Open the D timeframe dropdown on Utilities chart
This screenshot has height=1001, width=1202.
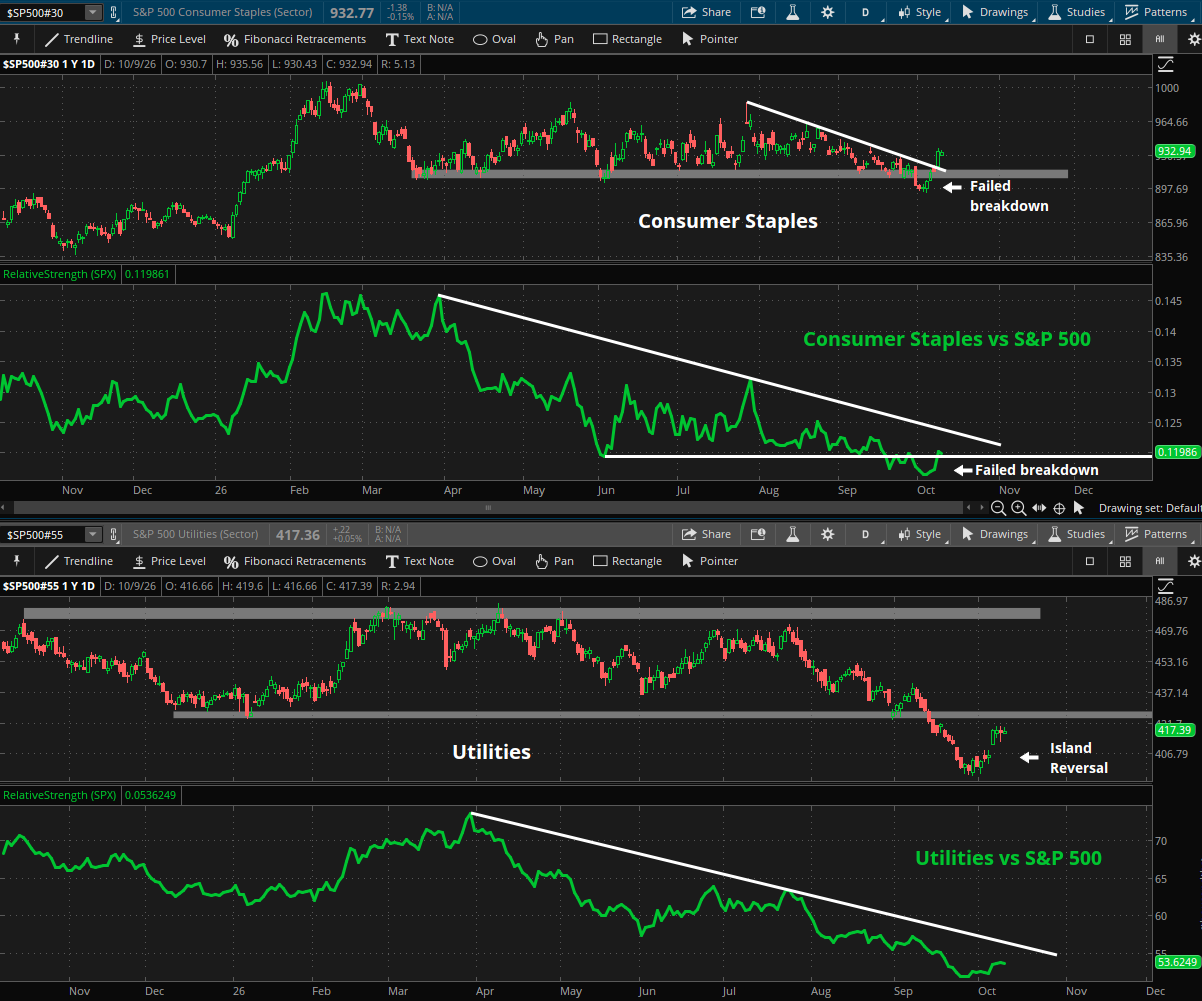(865, 534)
